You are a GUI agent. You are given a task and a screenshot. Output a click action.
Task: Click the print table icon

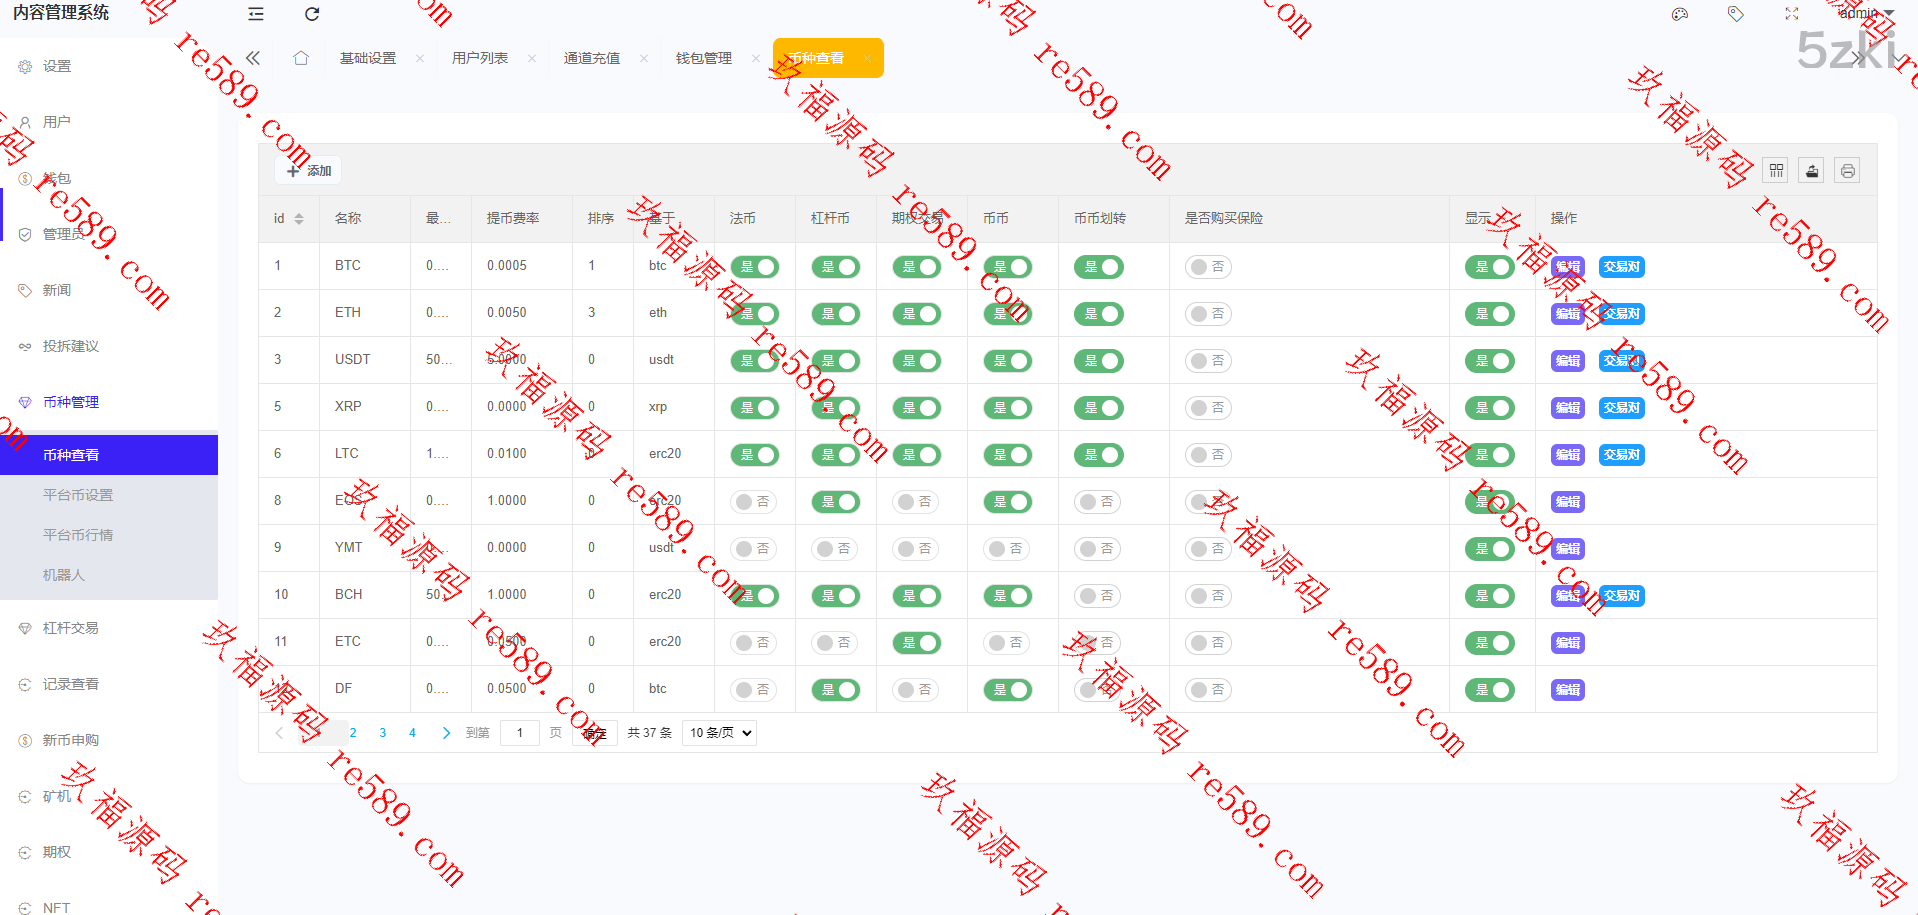[x=1848, y=171]
